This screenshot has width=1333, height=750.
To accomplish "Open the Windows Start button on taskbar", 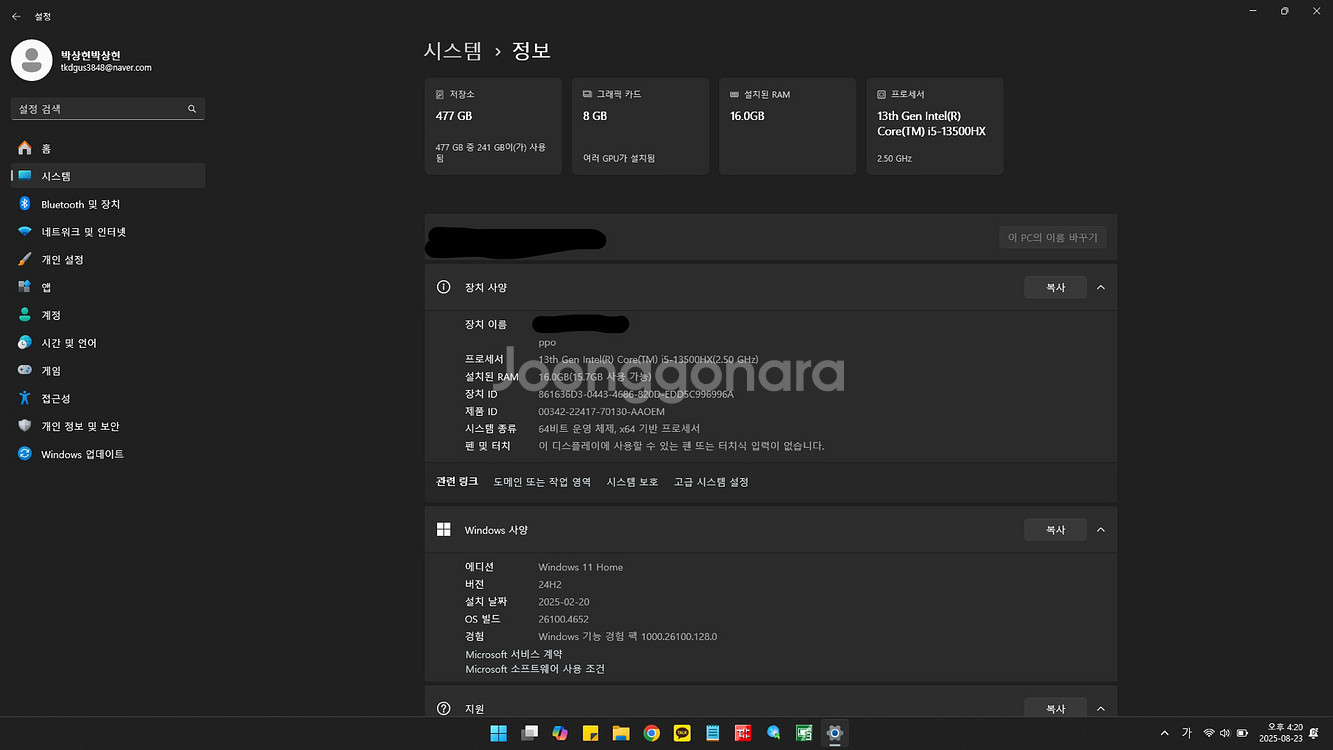I will tap(498, 733).
